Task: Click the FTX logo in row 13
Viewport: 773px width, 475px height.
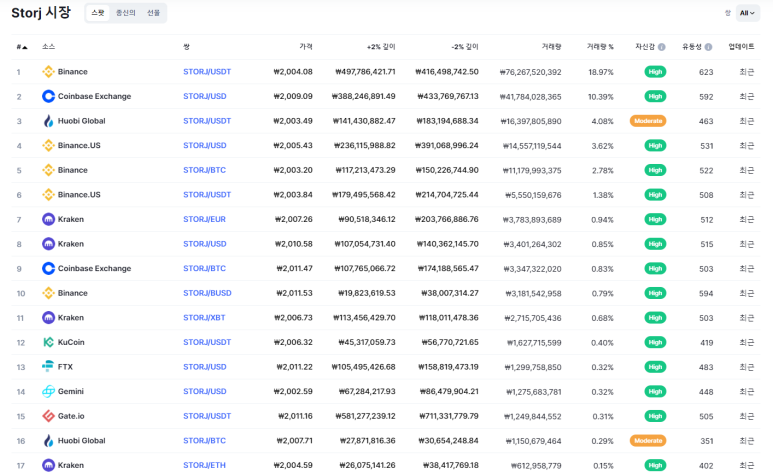Action: point(48,367)
